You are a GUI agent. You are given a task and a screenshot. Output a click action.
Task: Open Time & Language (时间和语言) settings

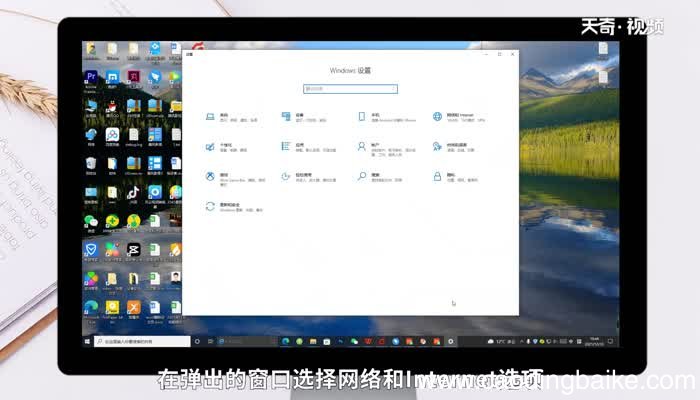(x=455, y=147)
